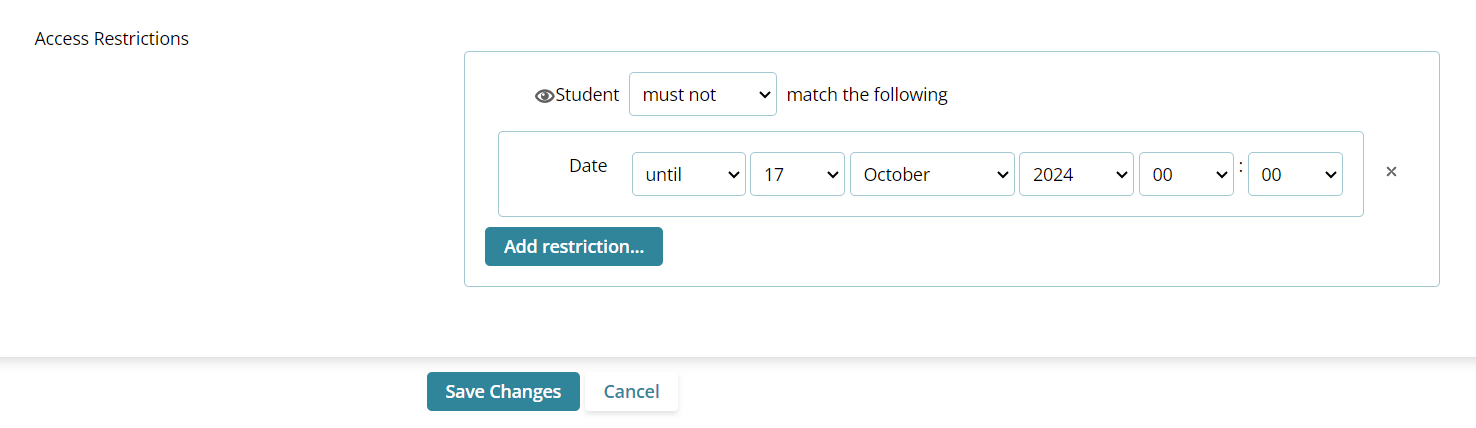Open the day dropdown showing 17

coord(797,174)
